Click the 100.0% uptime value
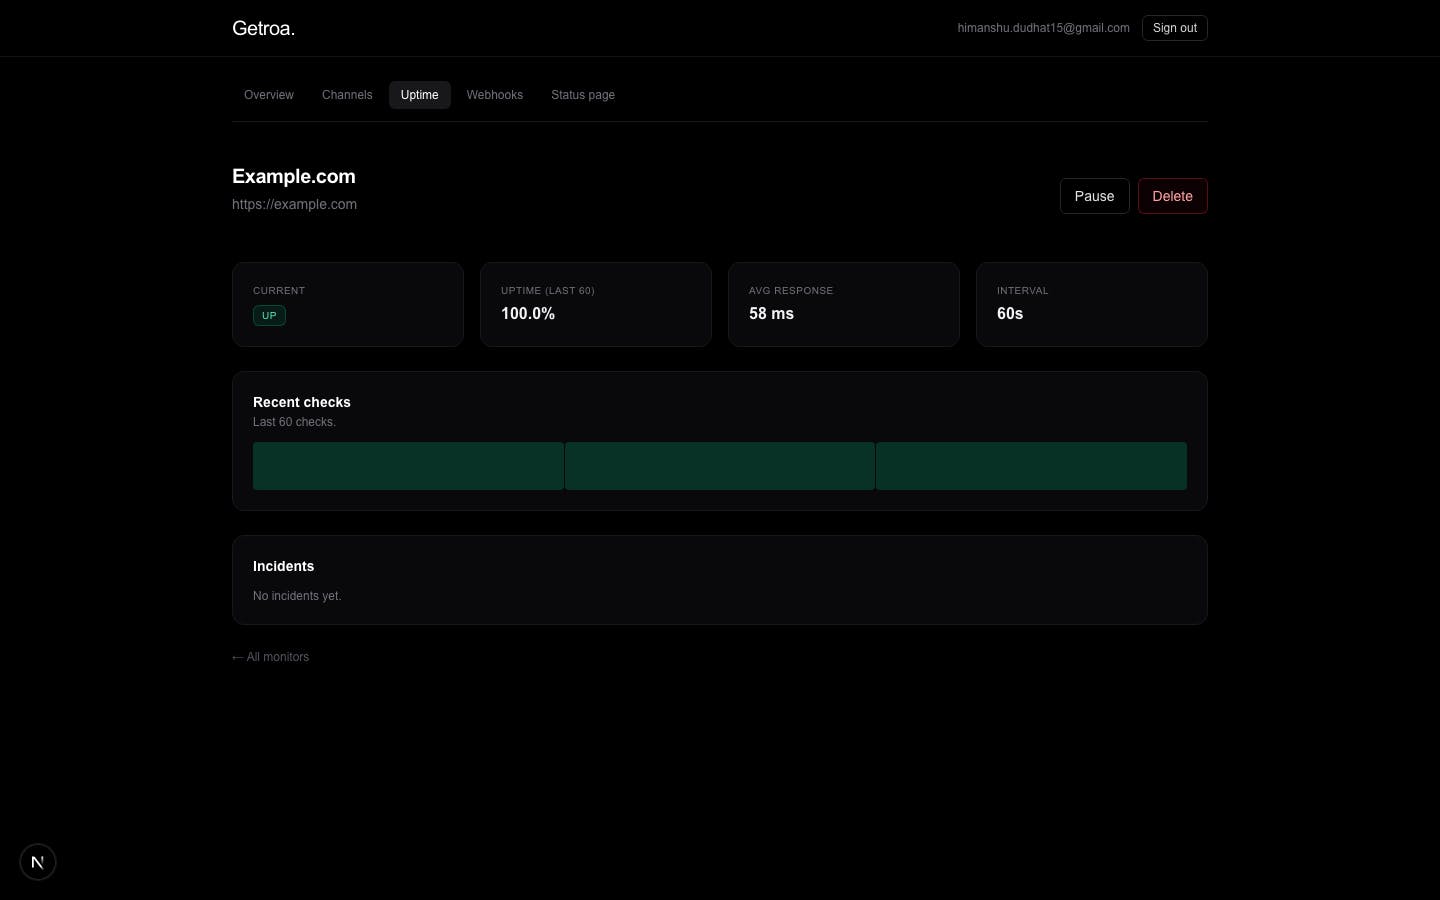 [528, 314]
